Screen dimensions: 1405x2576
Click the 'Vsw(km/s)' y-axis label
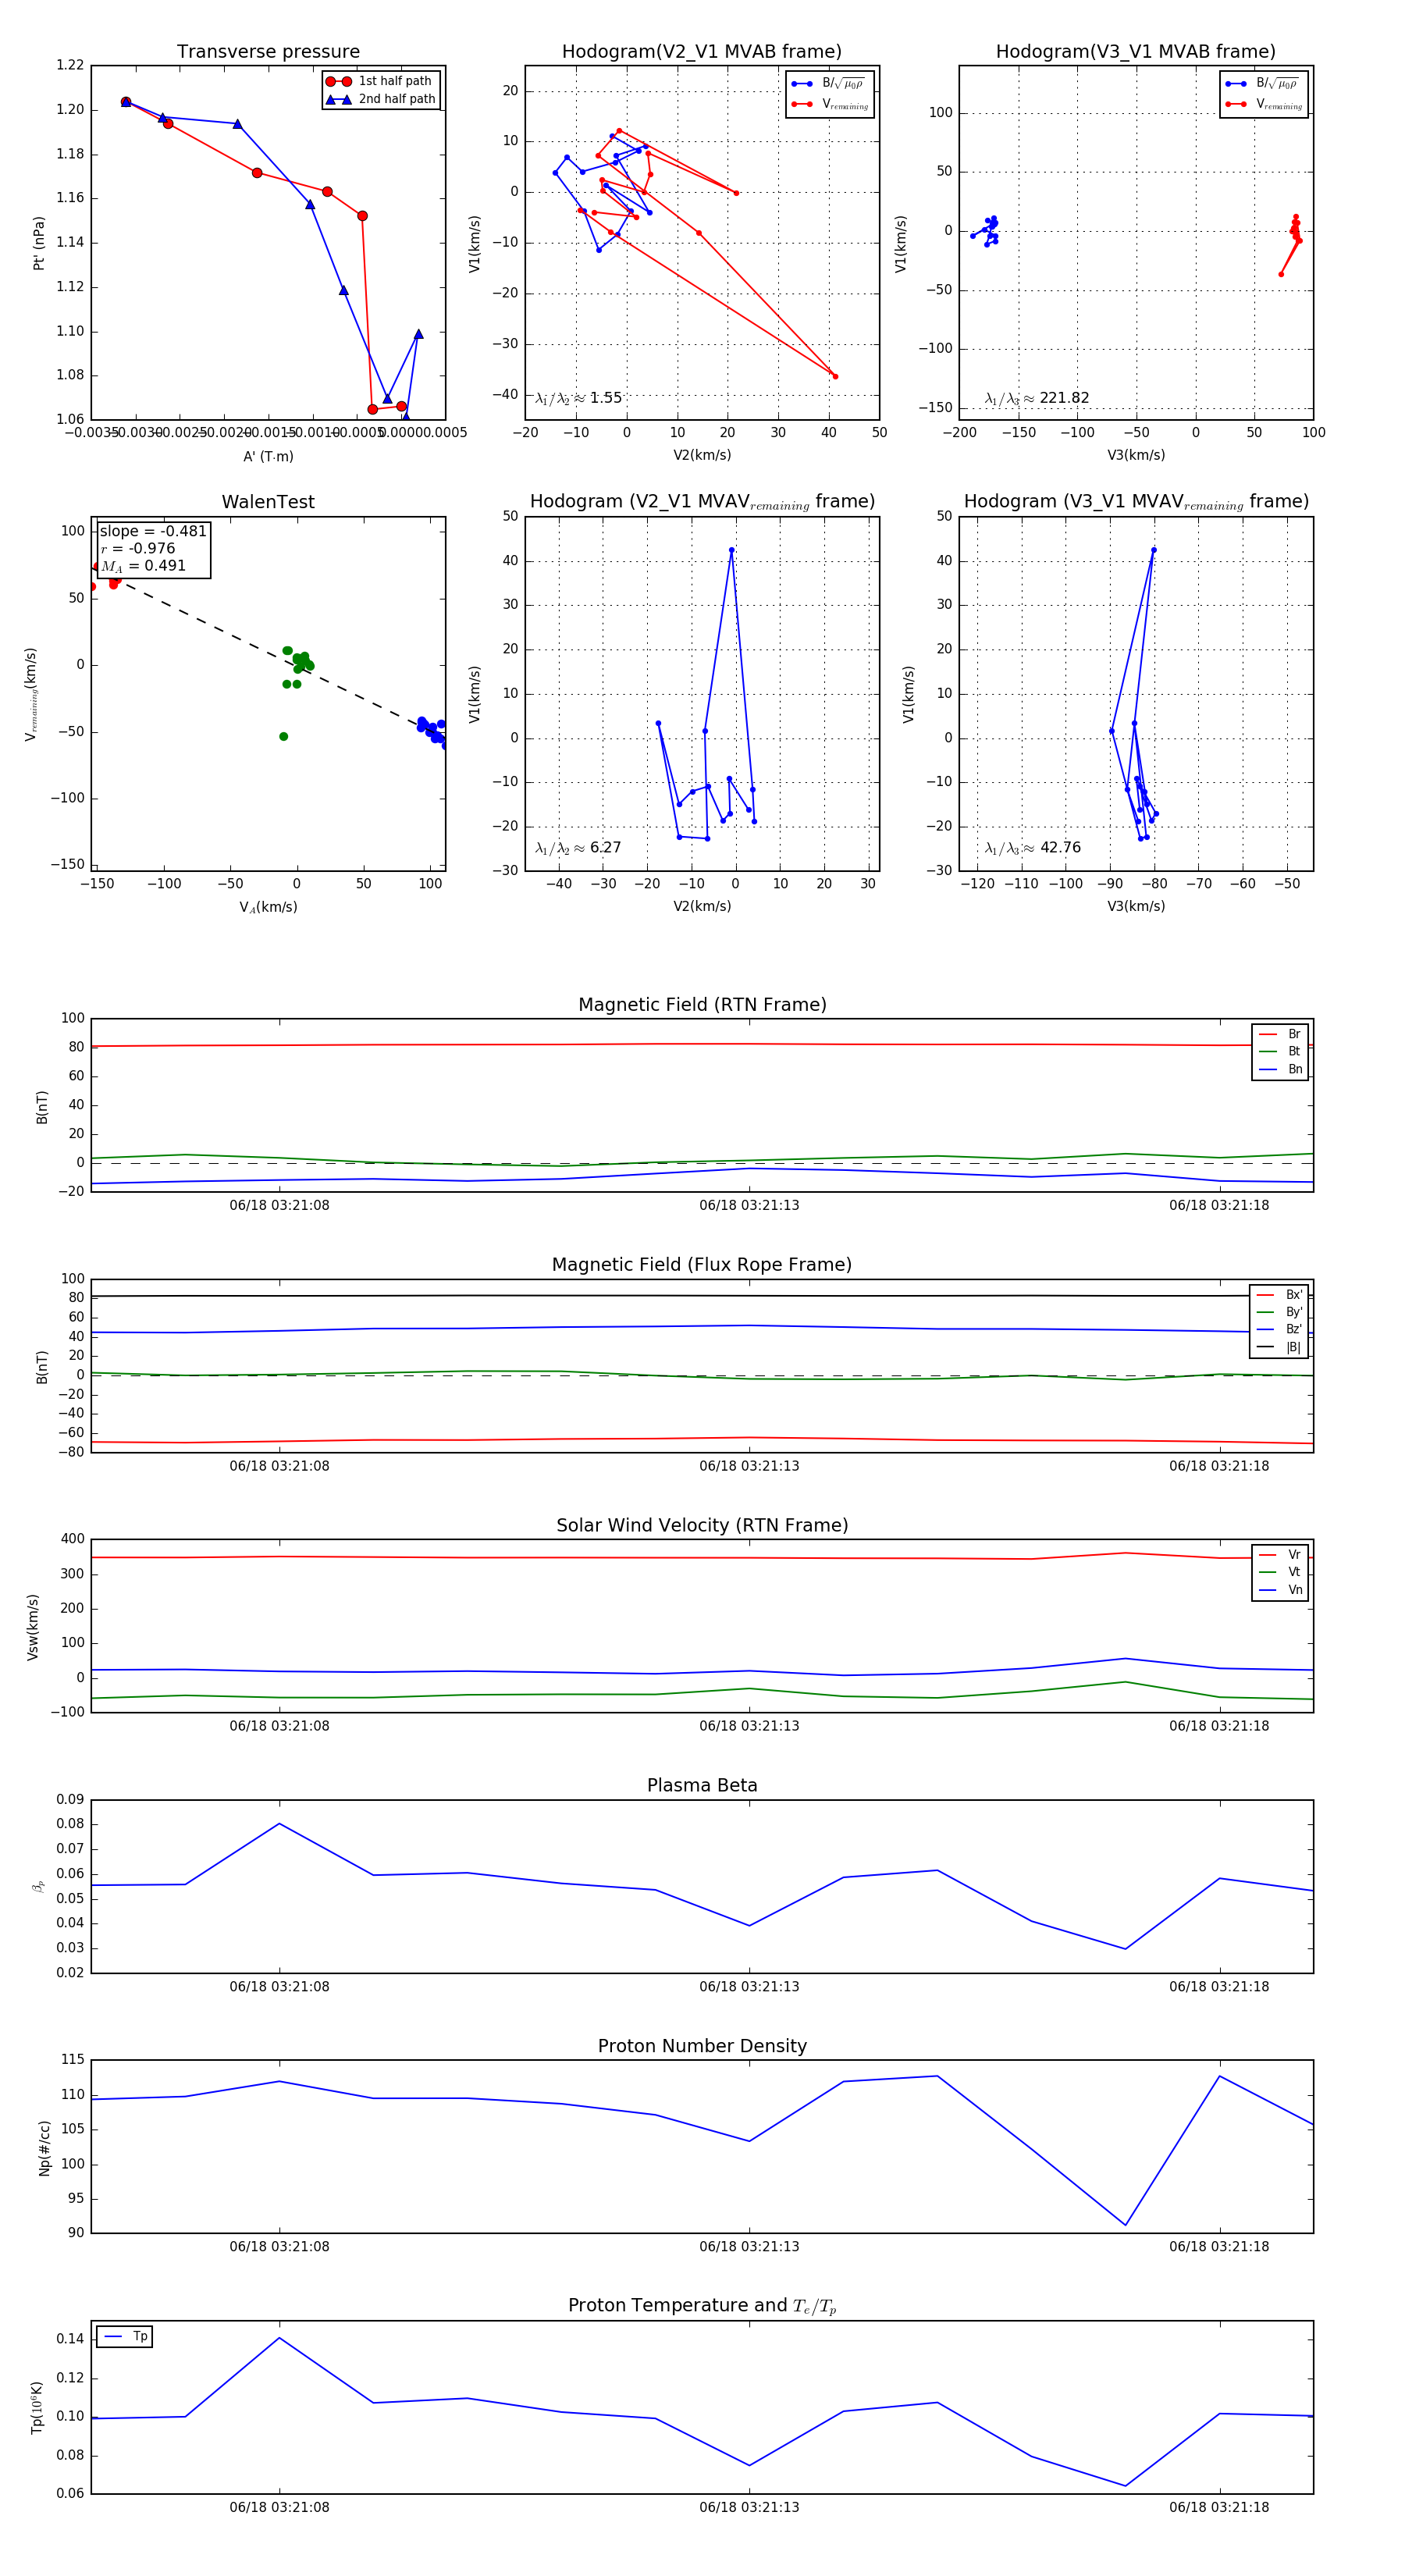click(x=32, y=1627)
